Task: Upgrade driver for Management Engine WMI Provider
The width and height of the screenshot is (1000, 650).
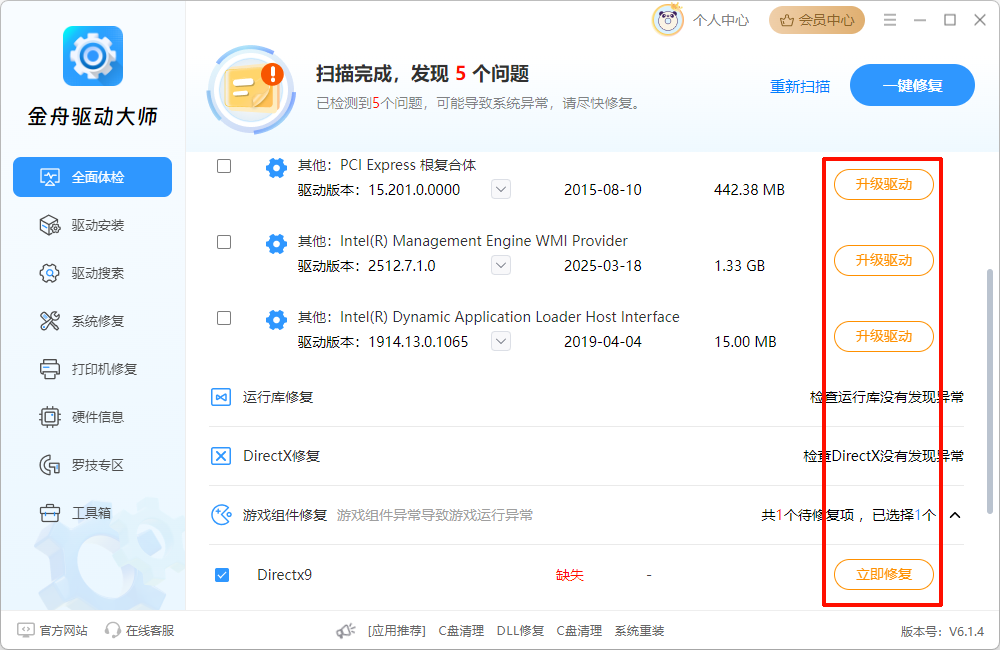Action: [x=884, y=260]
